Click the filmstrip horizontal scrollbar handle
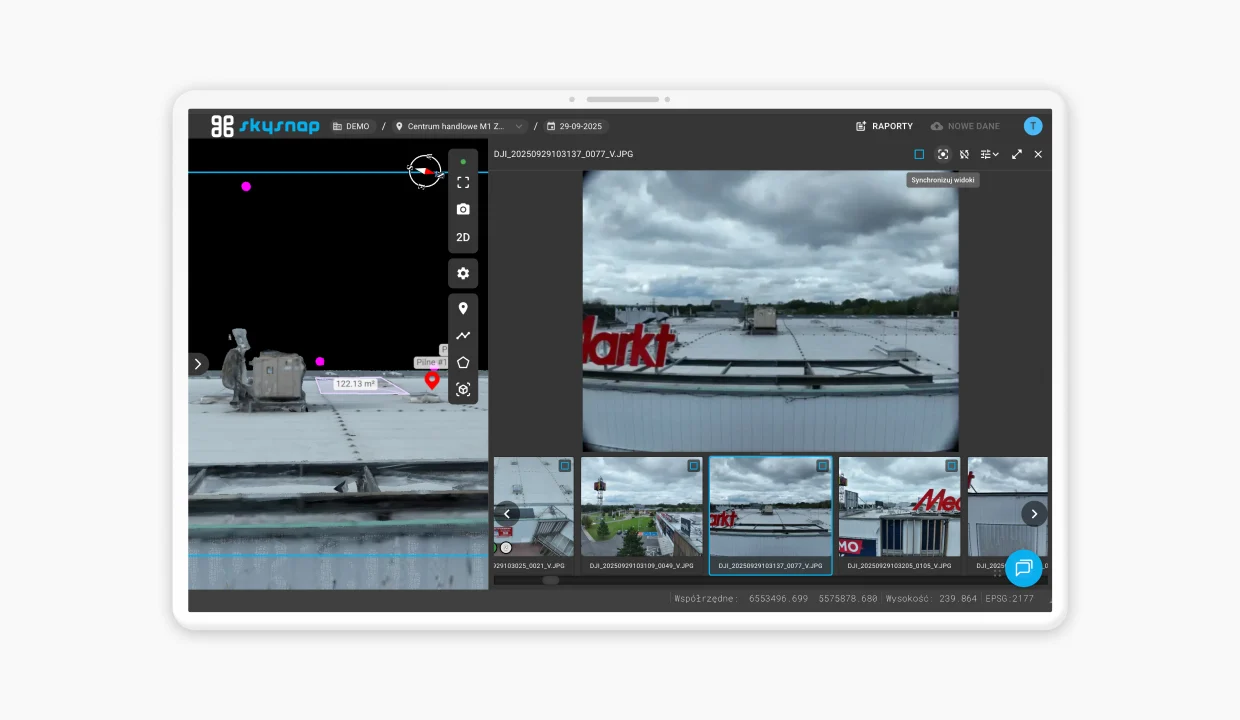The height and width of the screenshot is (720, 1240). 551,580
